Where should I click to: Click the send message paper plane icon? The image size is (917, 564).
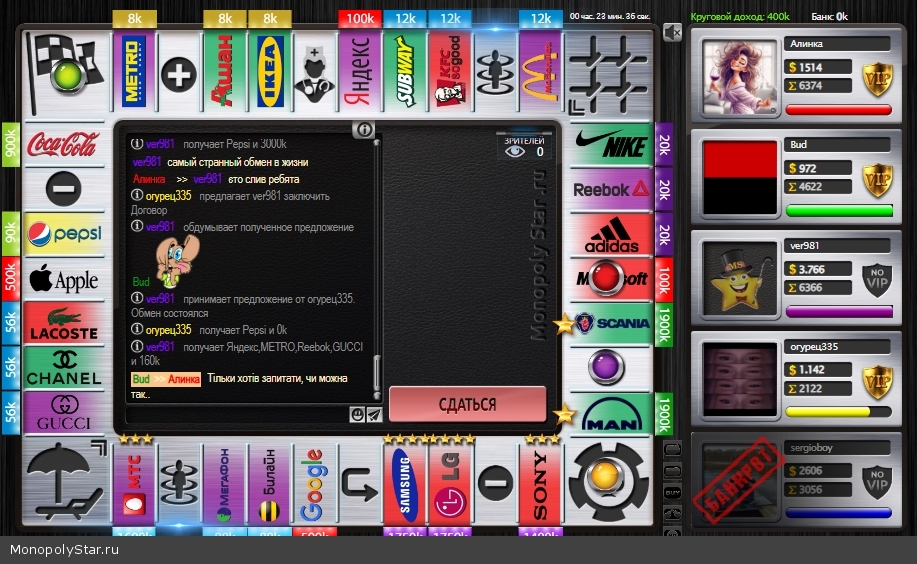point(374,414)
